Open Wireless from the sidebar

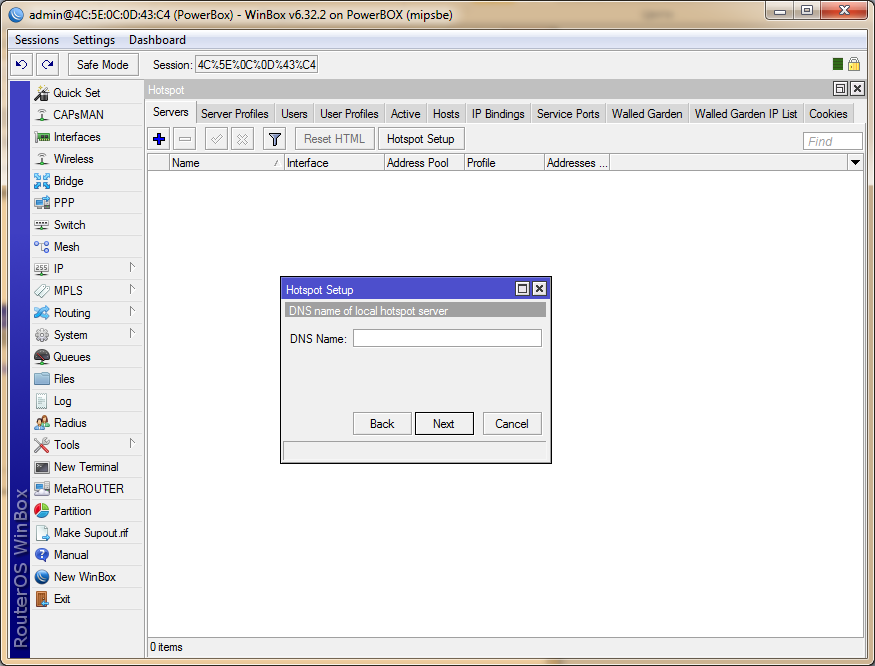point(73,159)
